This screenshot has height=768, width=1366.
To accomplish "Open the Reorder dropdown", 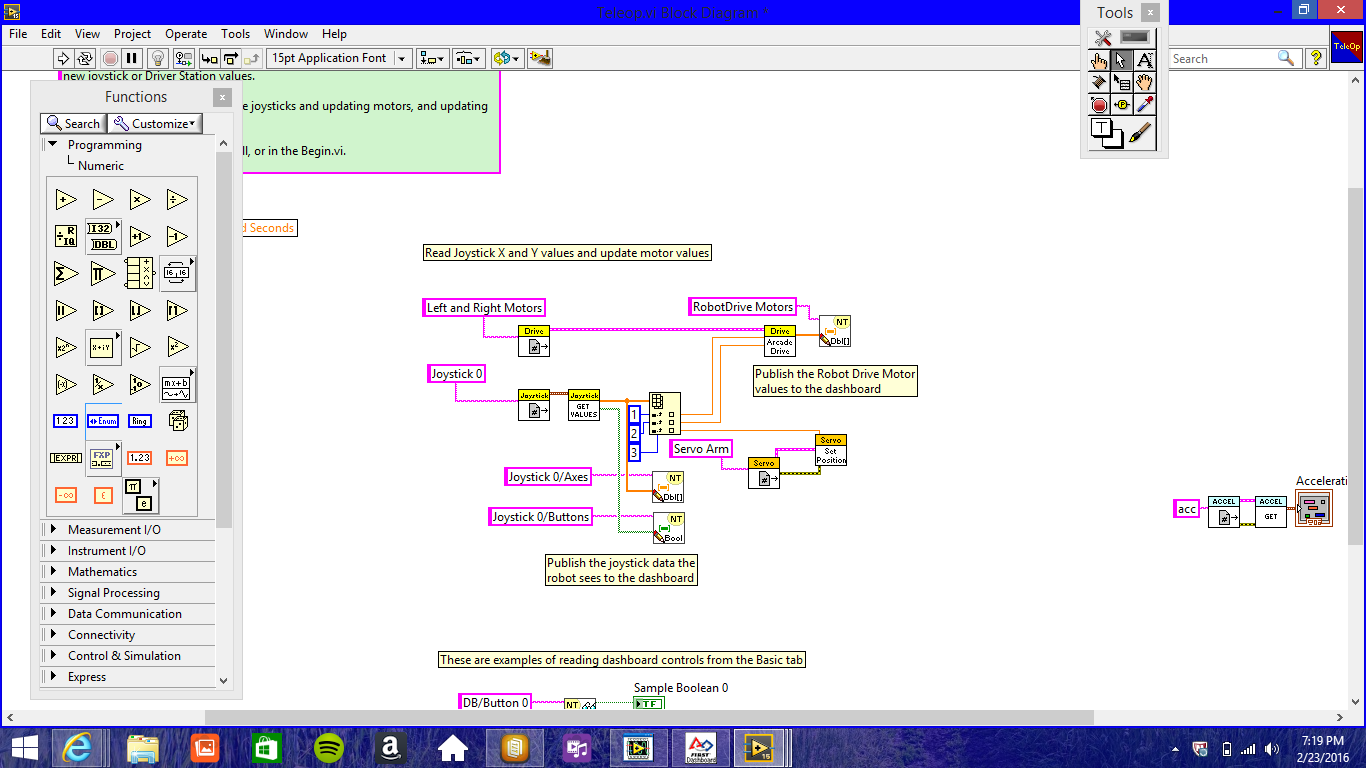I will pyautogui.click(x=507, y=58).
